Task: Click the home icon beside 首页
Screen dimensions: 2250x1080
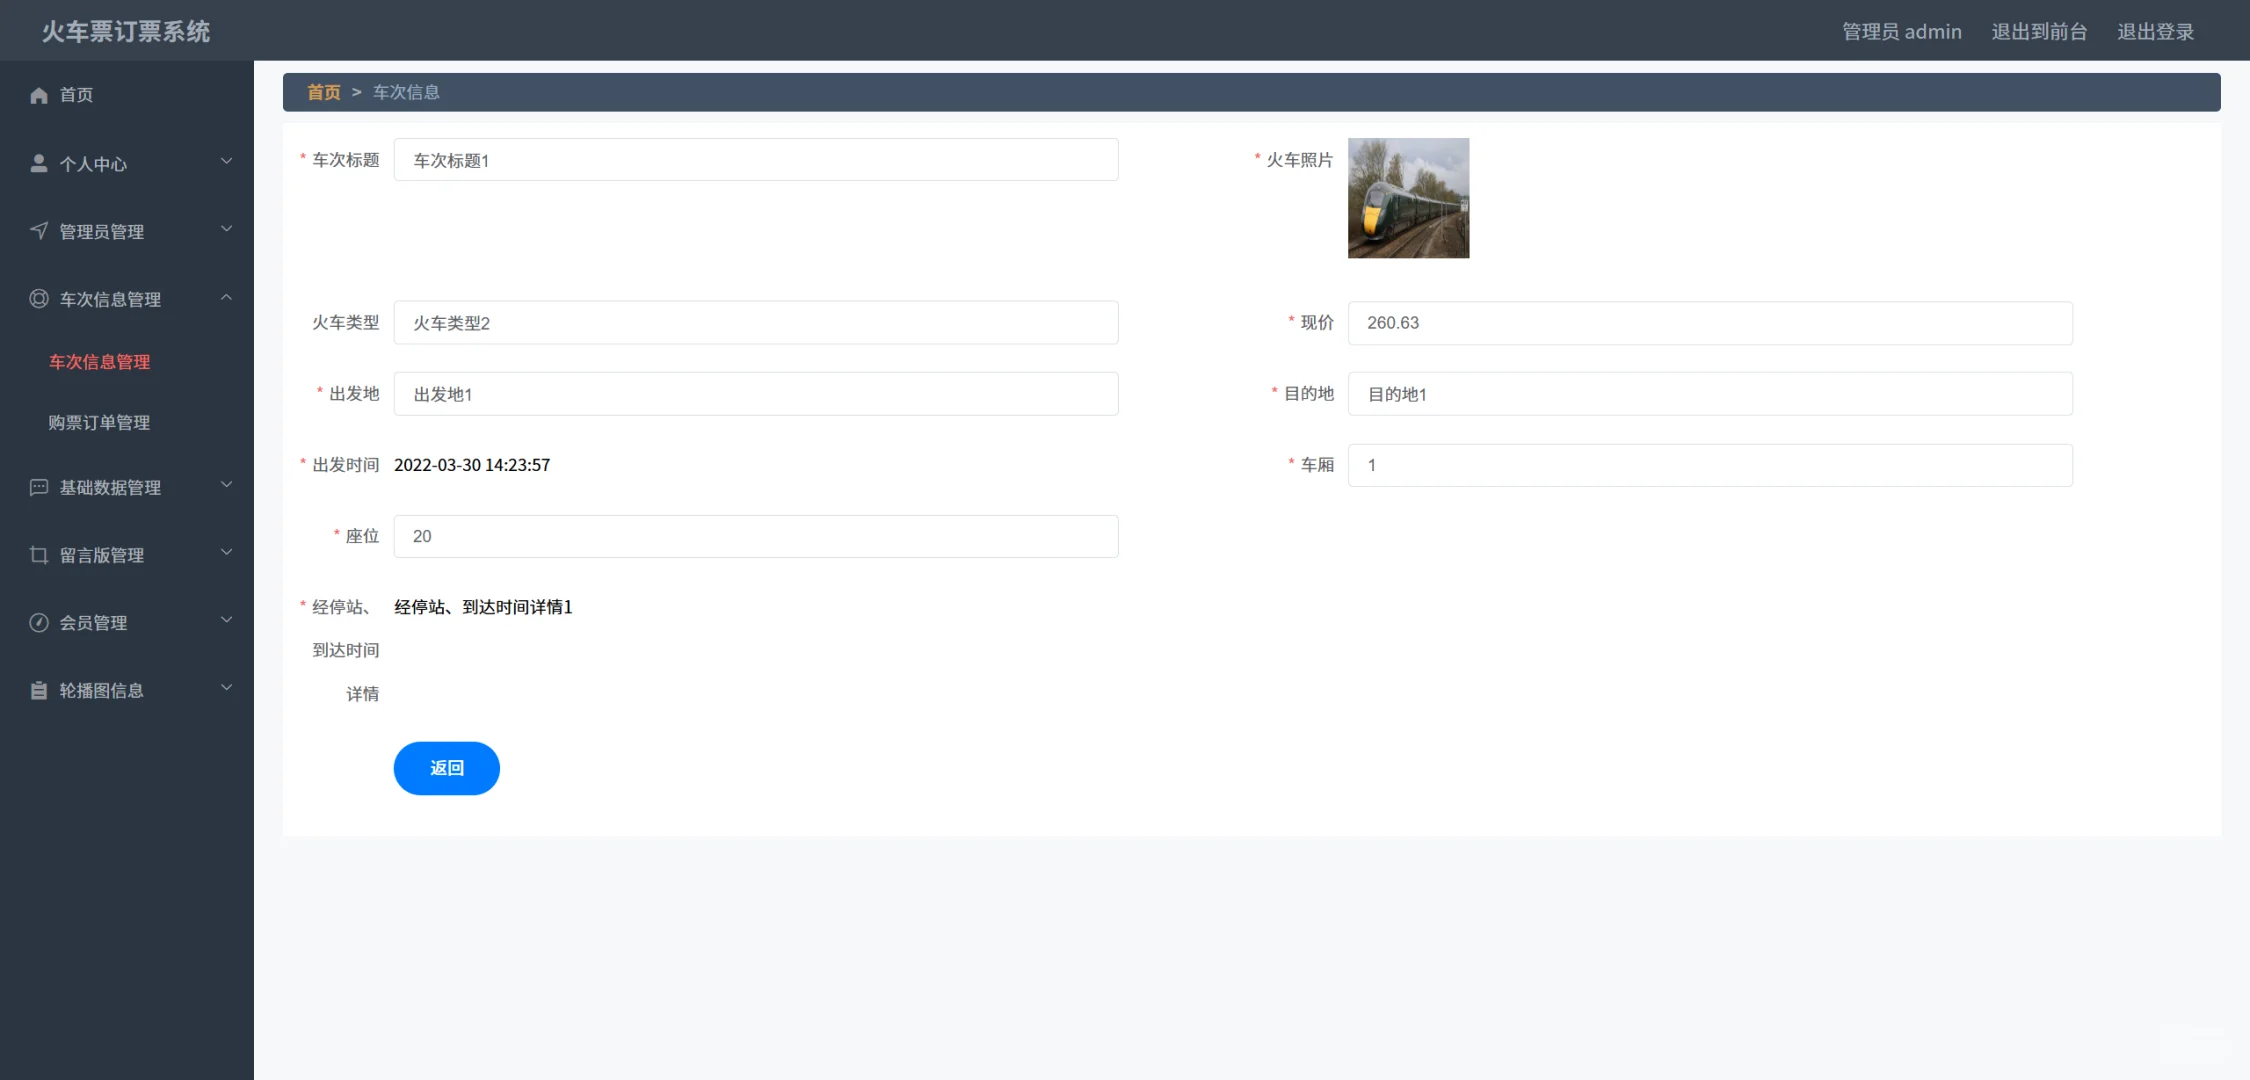Action: click(x=38, y=94)
